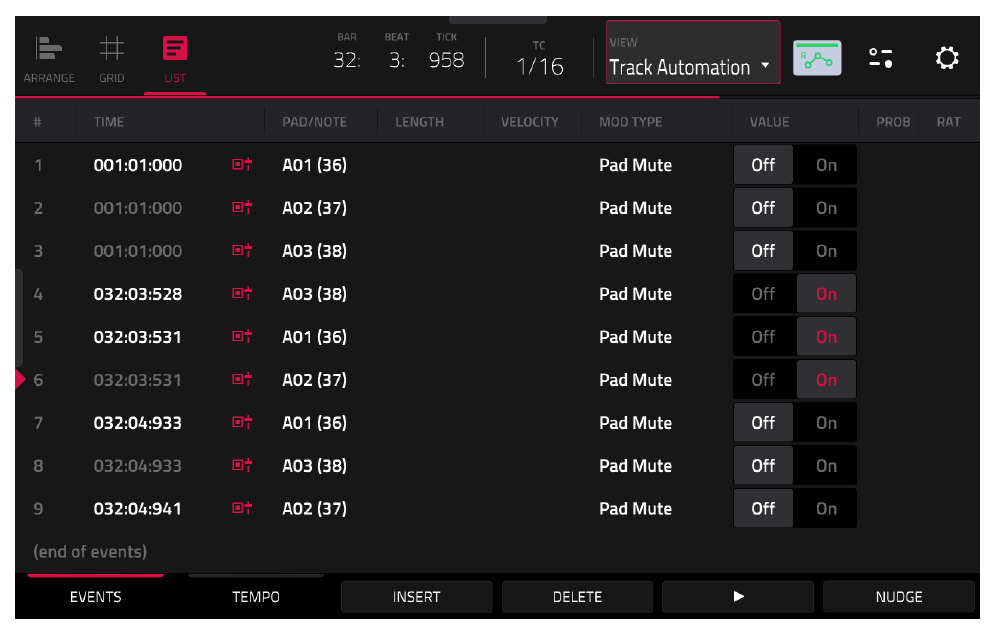
Task: Select pad A03 (38) in row 4
Action: coord(314,294)
